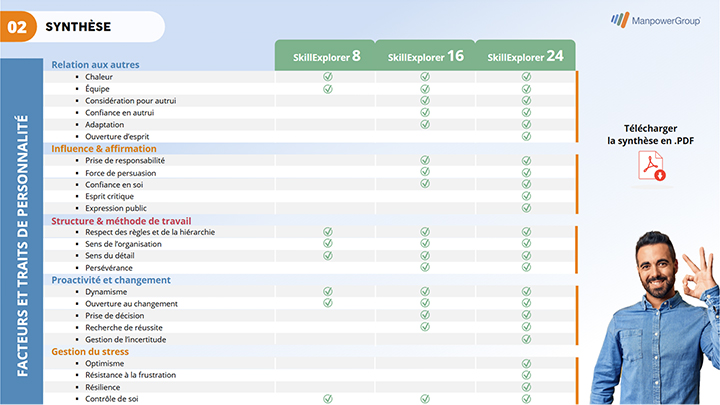Click Considération pour autrui checkmark under SkillExplorer 16
This screenshot has width=720, height=405.
click(x=425, y=100)
